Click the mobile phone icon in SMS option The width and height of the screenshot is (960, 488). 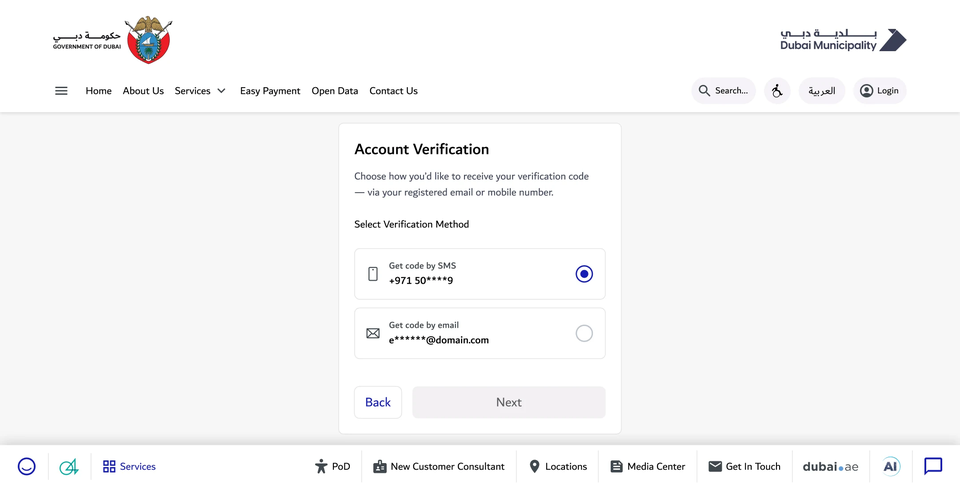pos(373,274)
